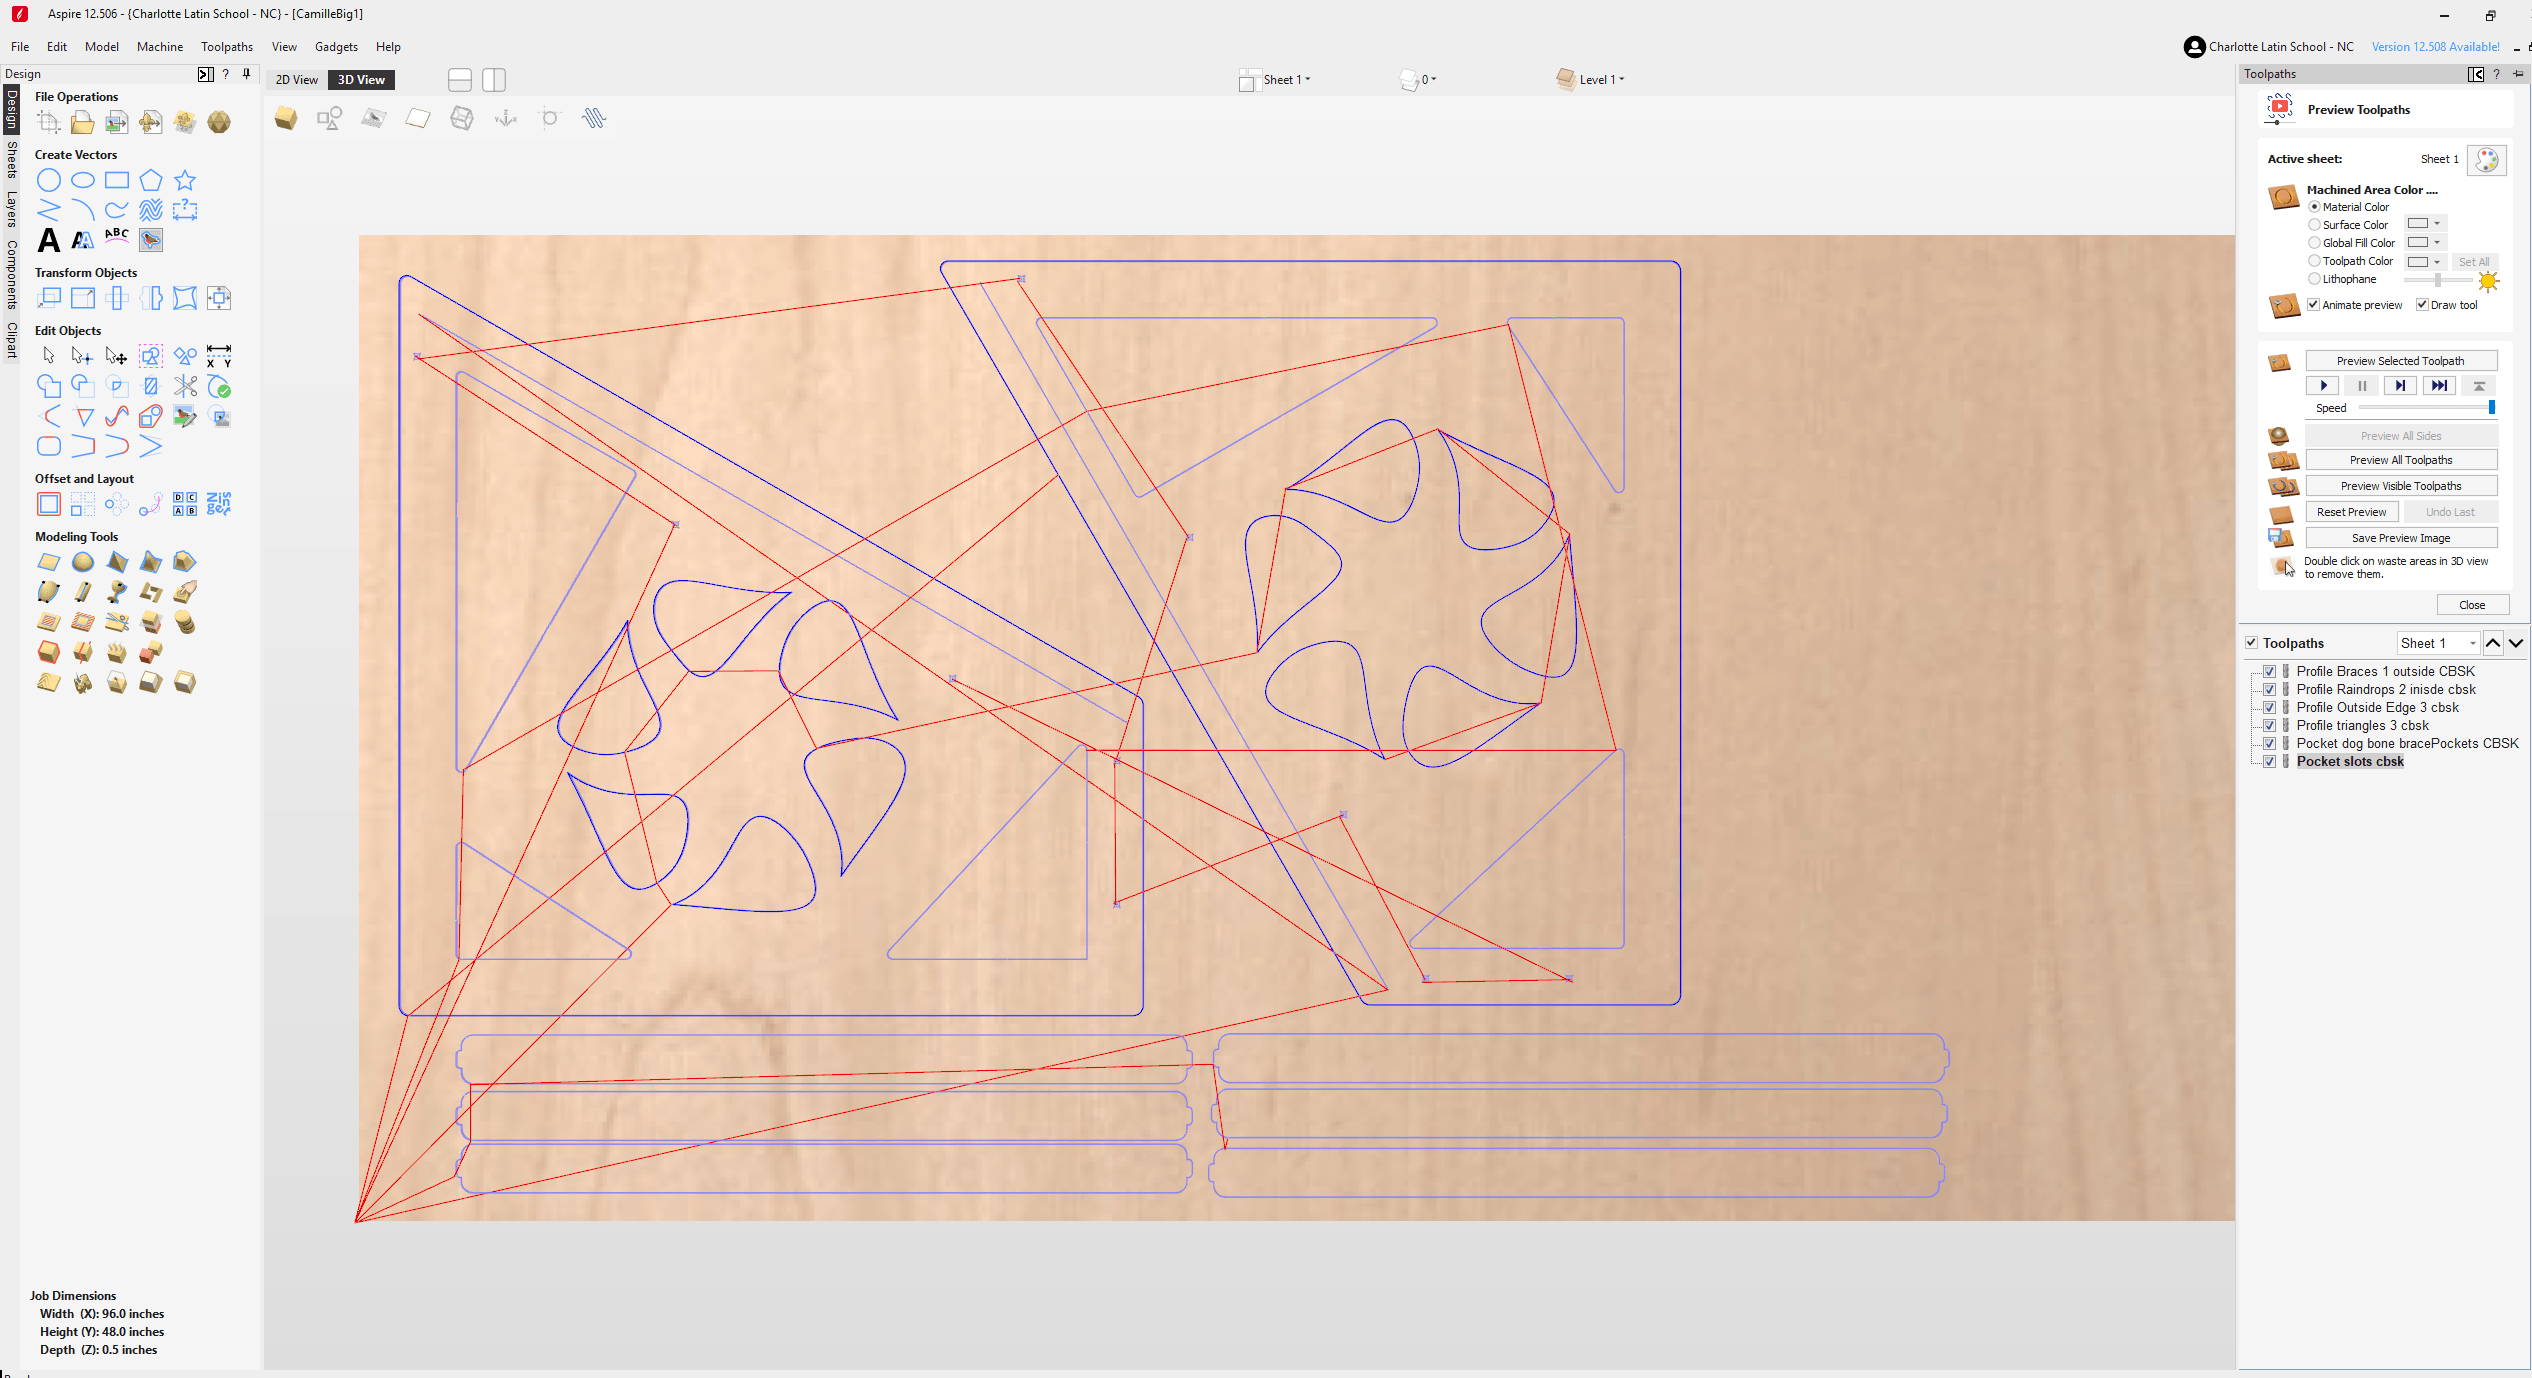This screenshot has width=2532, height=1378.
Task: Open the Toolpath Color dropdown
Action: [x=2438, y=261]
